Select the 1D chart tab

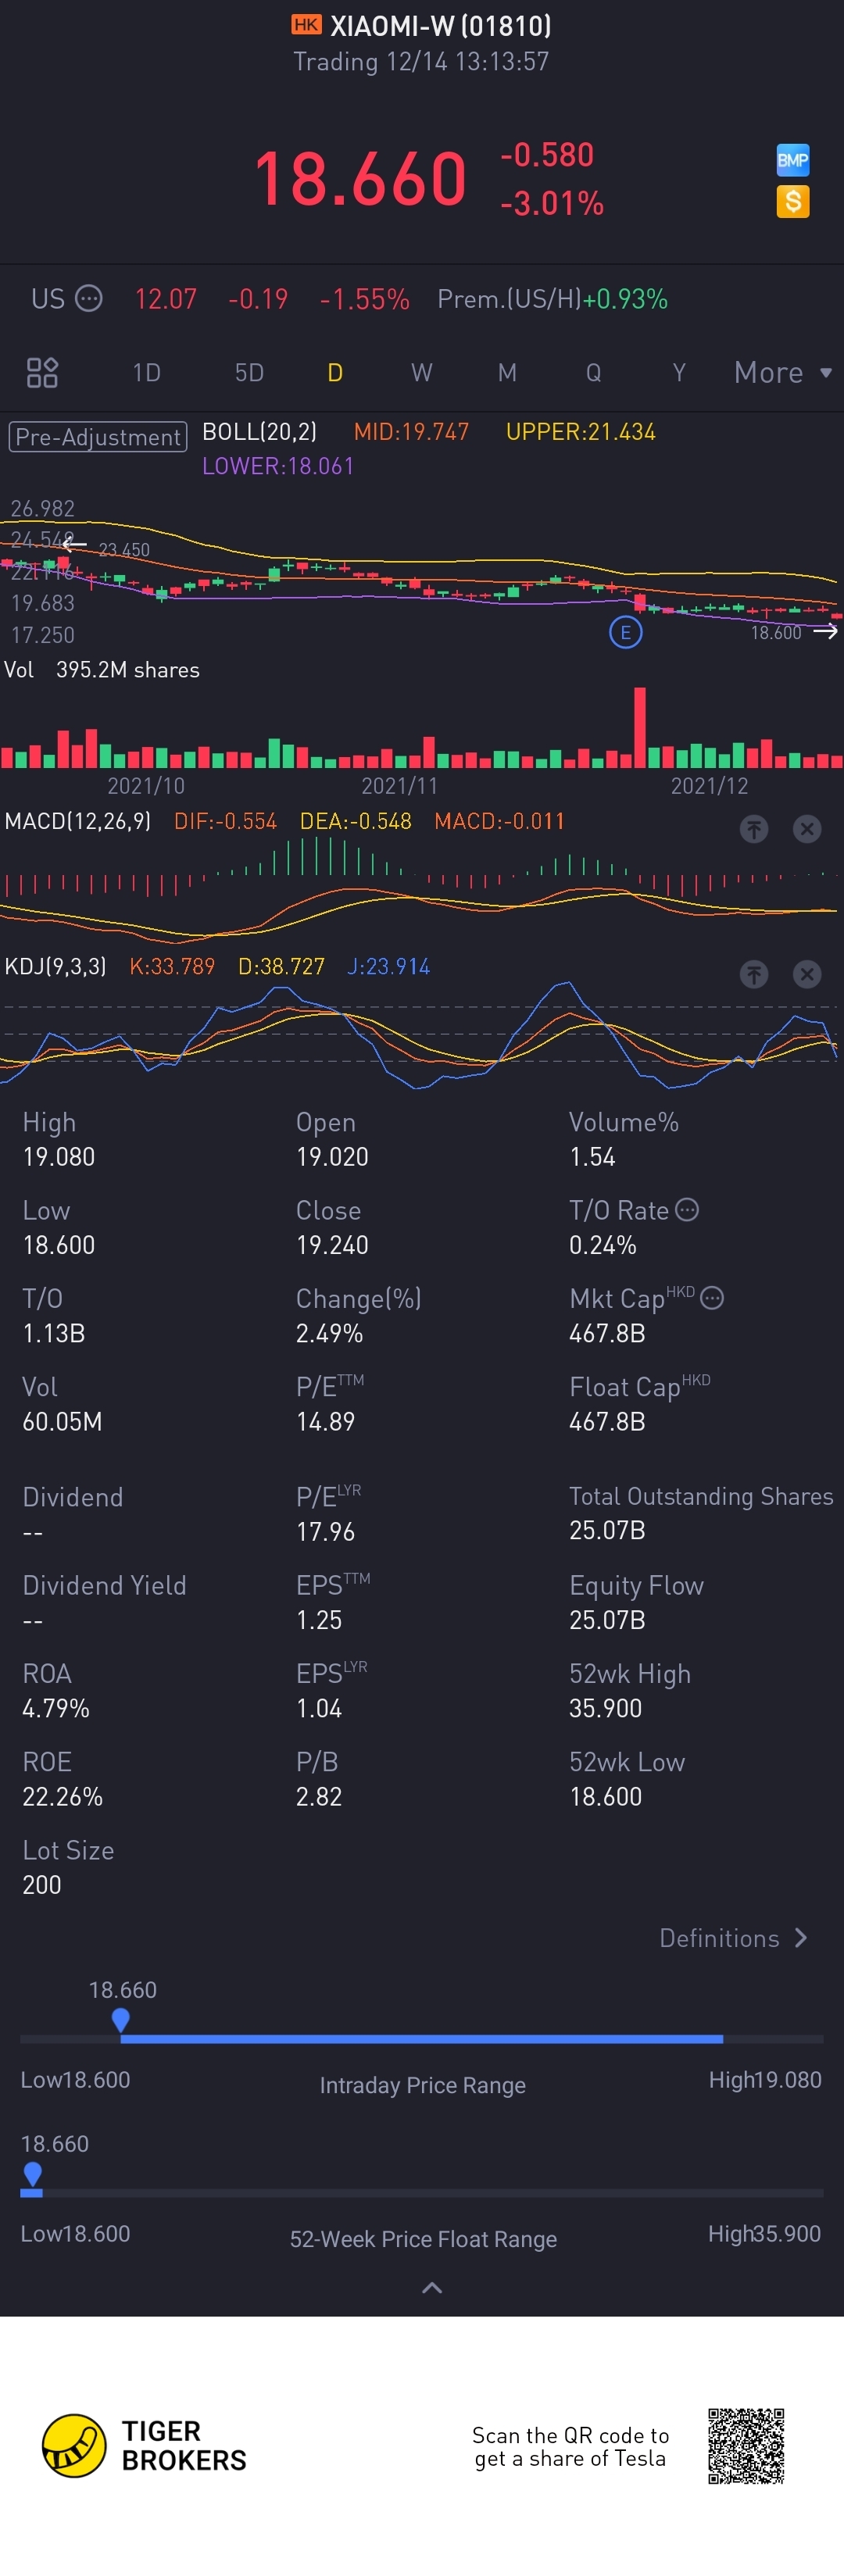pyautogui.click(x=147, y=373)
